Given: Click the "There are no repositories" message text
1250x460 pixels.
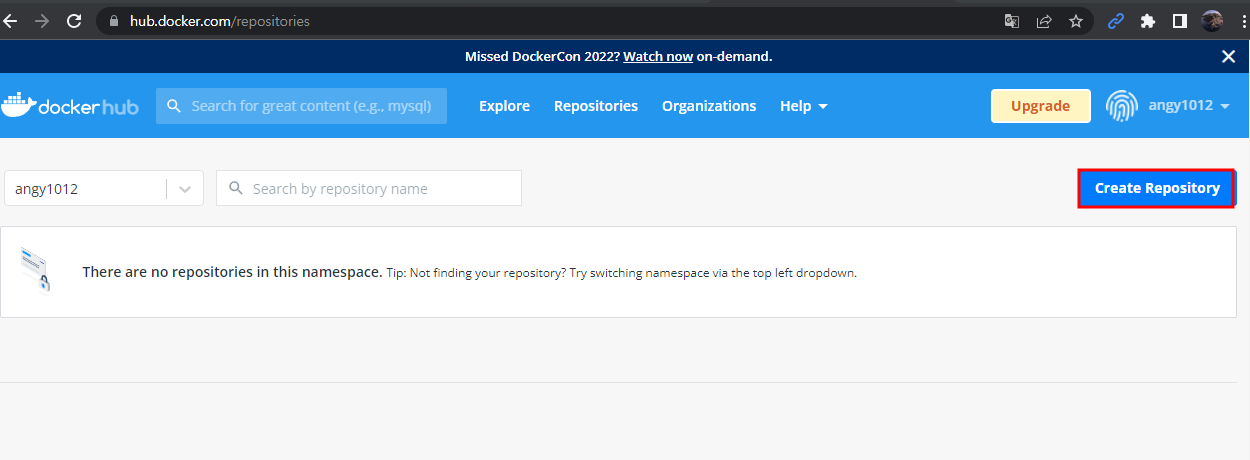Looking at the screenshot, I should pyautogui.click(x=232, y=272).
